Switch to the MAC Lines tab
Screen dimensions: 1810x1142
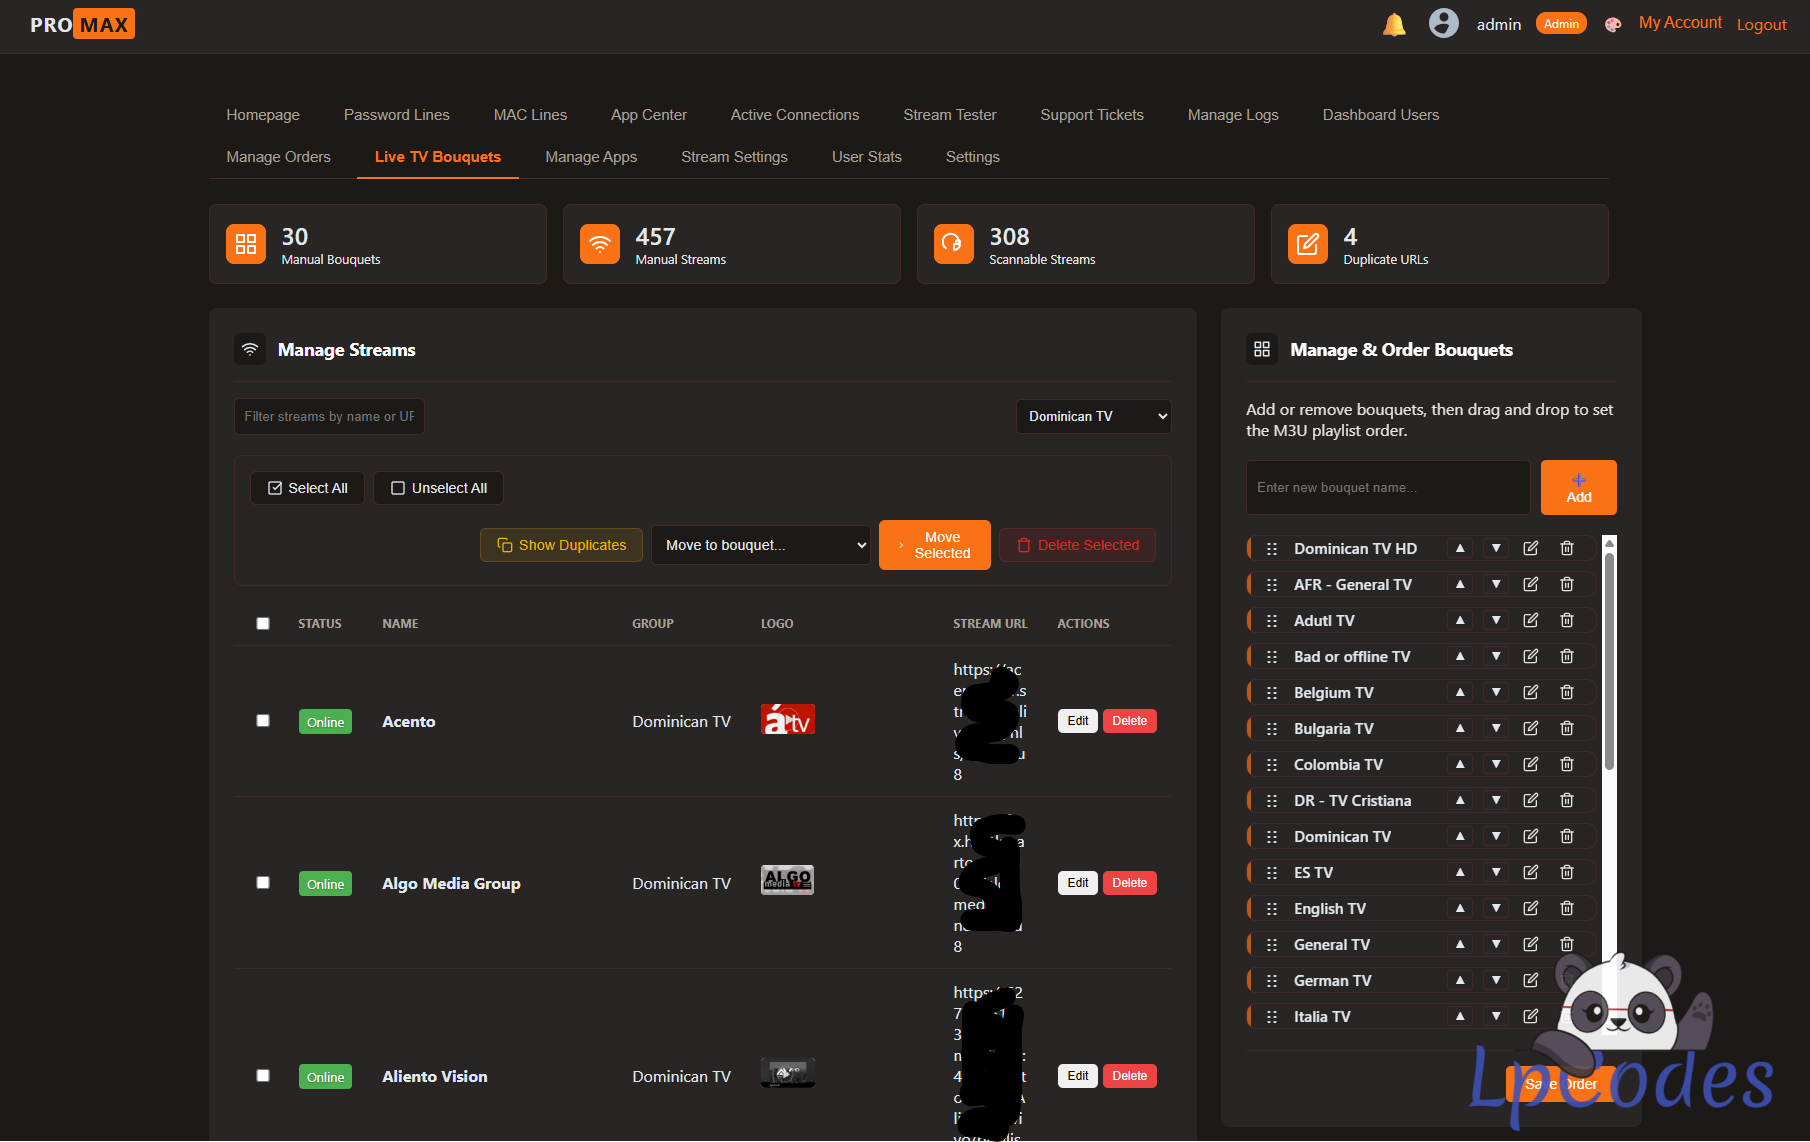530,115
